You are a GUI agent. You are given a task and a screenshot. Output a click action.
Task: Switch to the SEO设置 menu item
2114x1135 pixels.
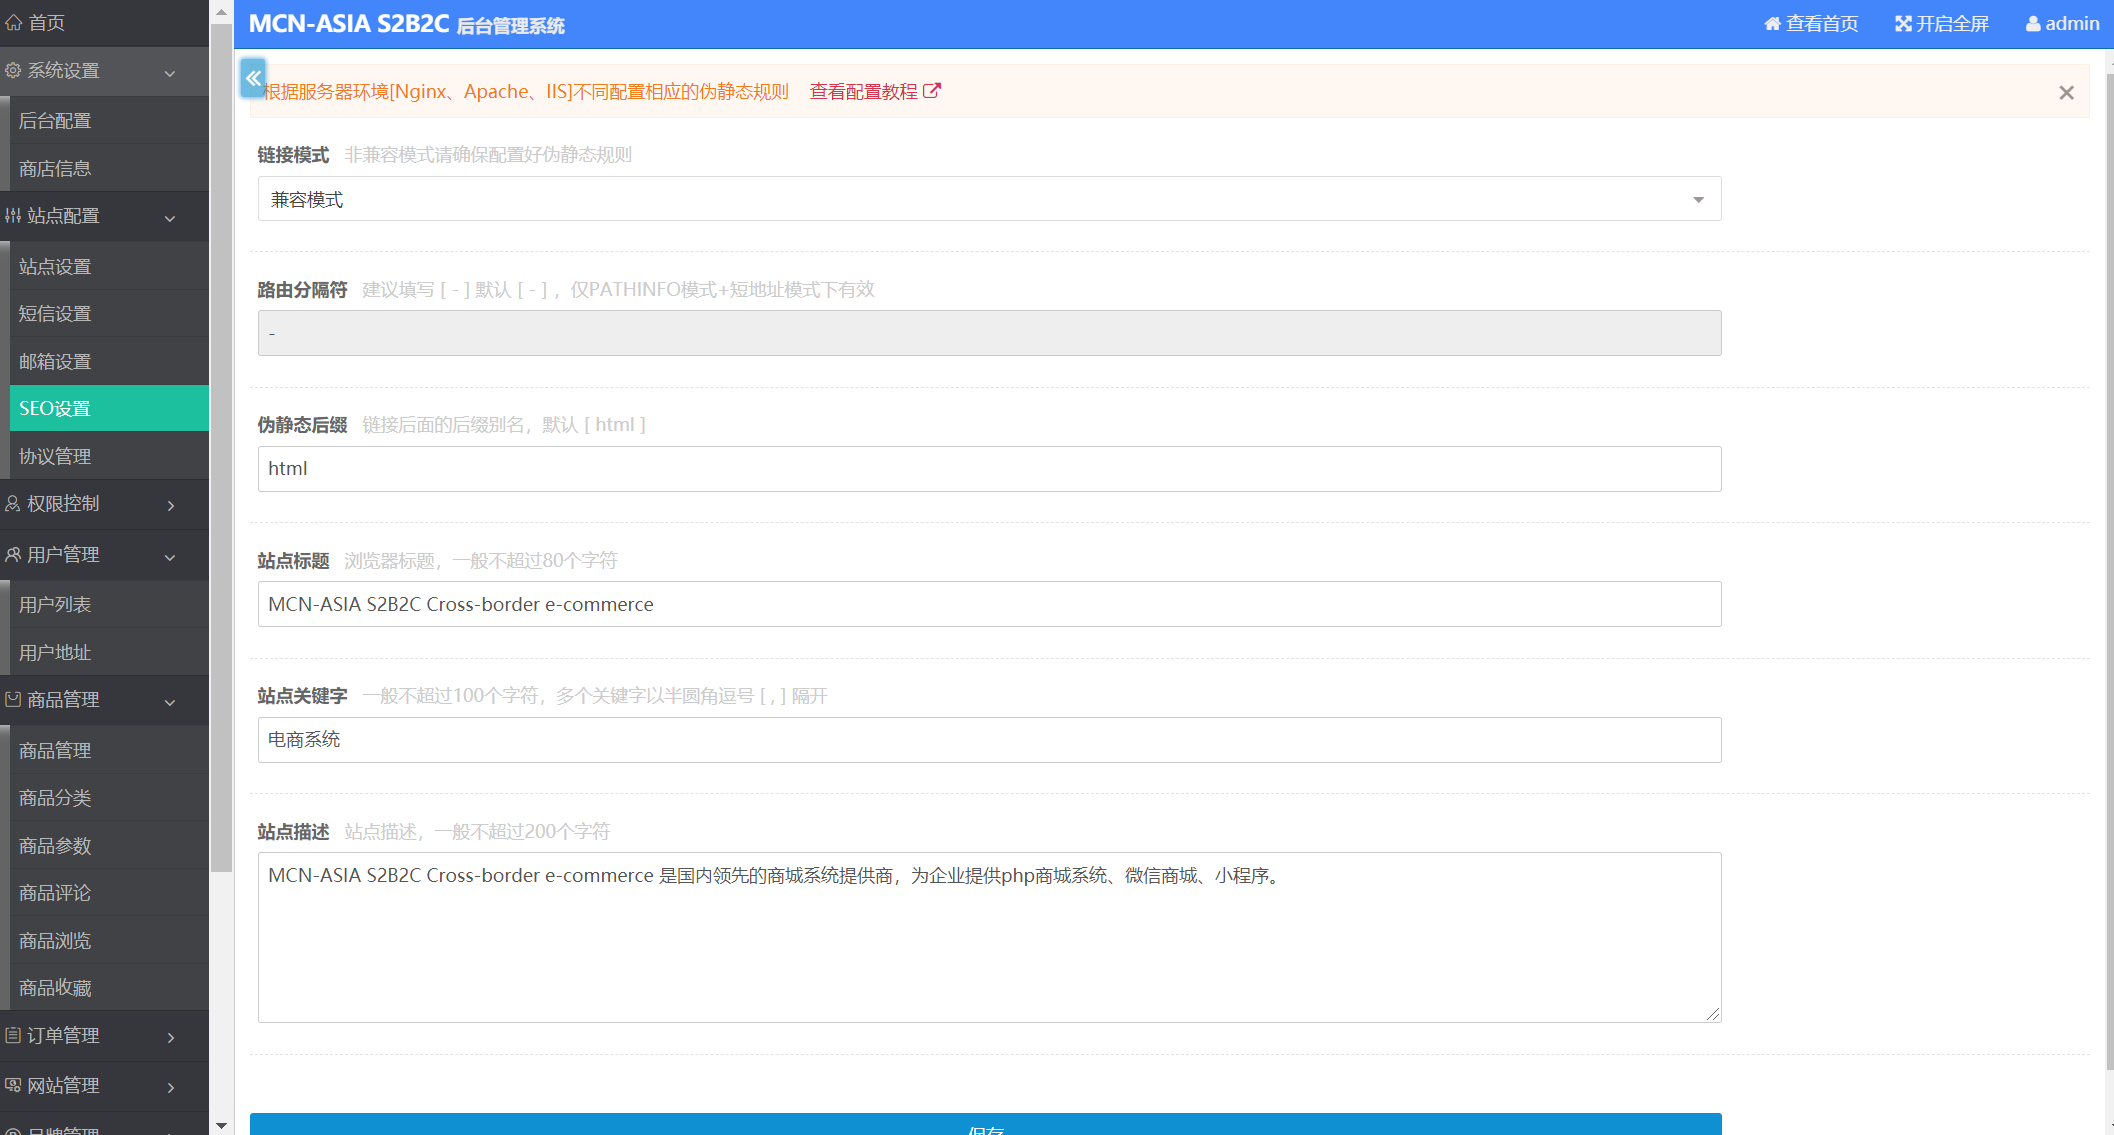click(55, 408)
